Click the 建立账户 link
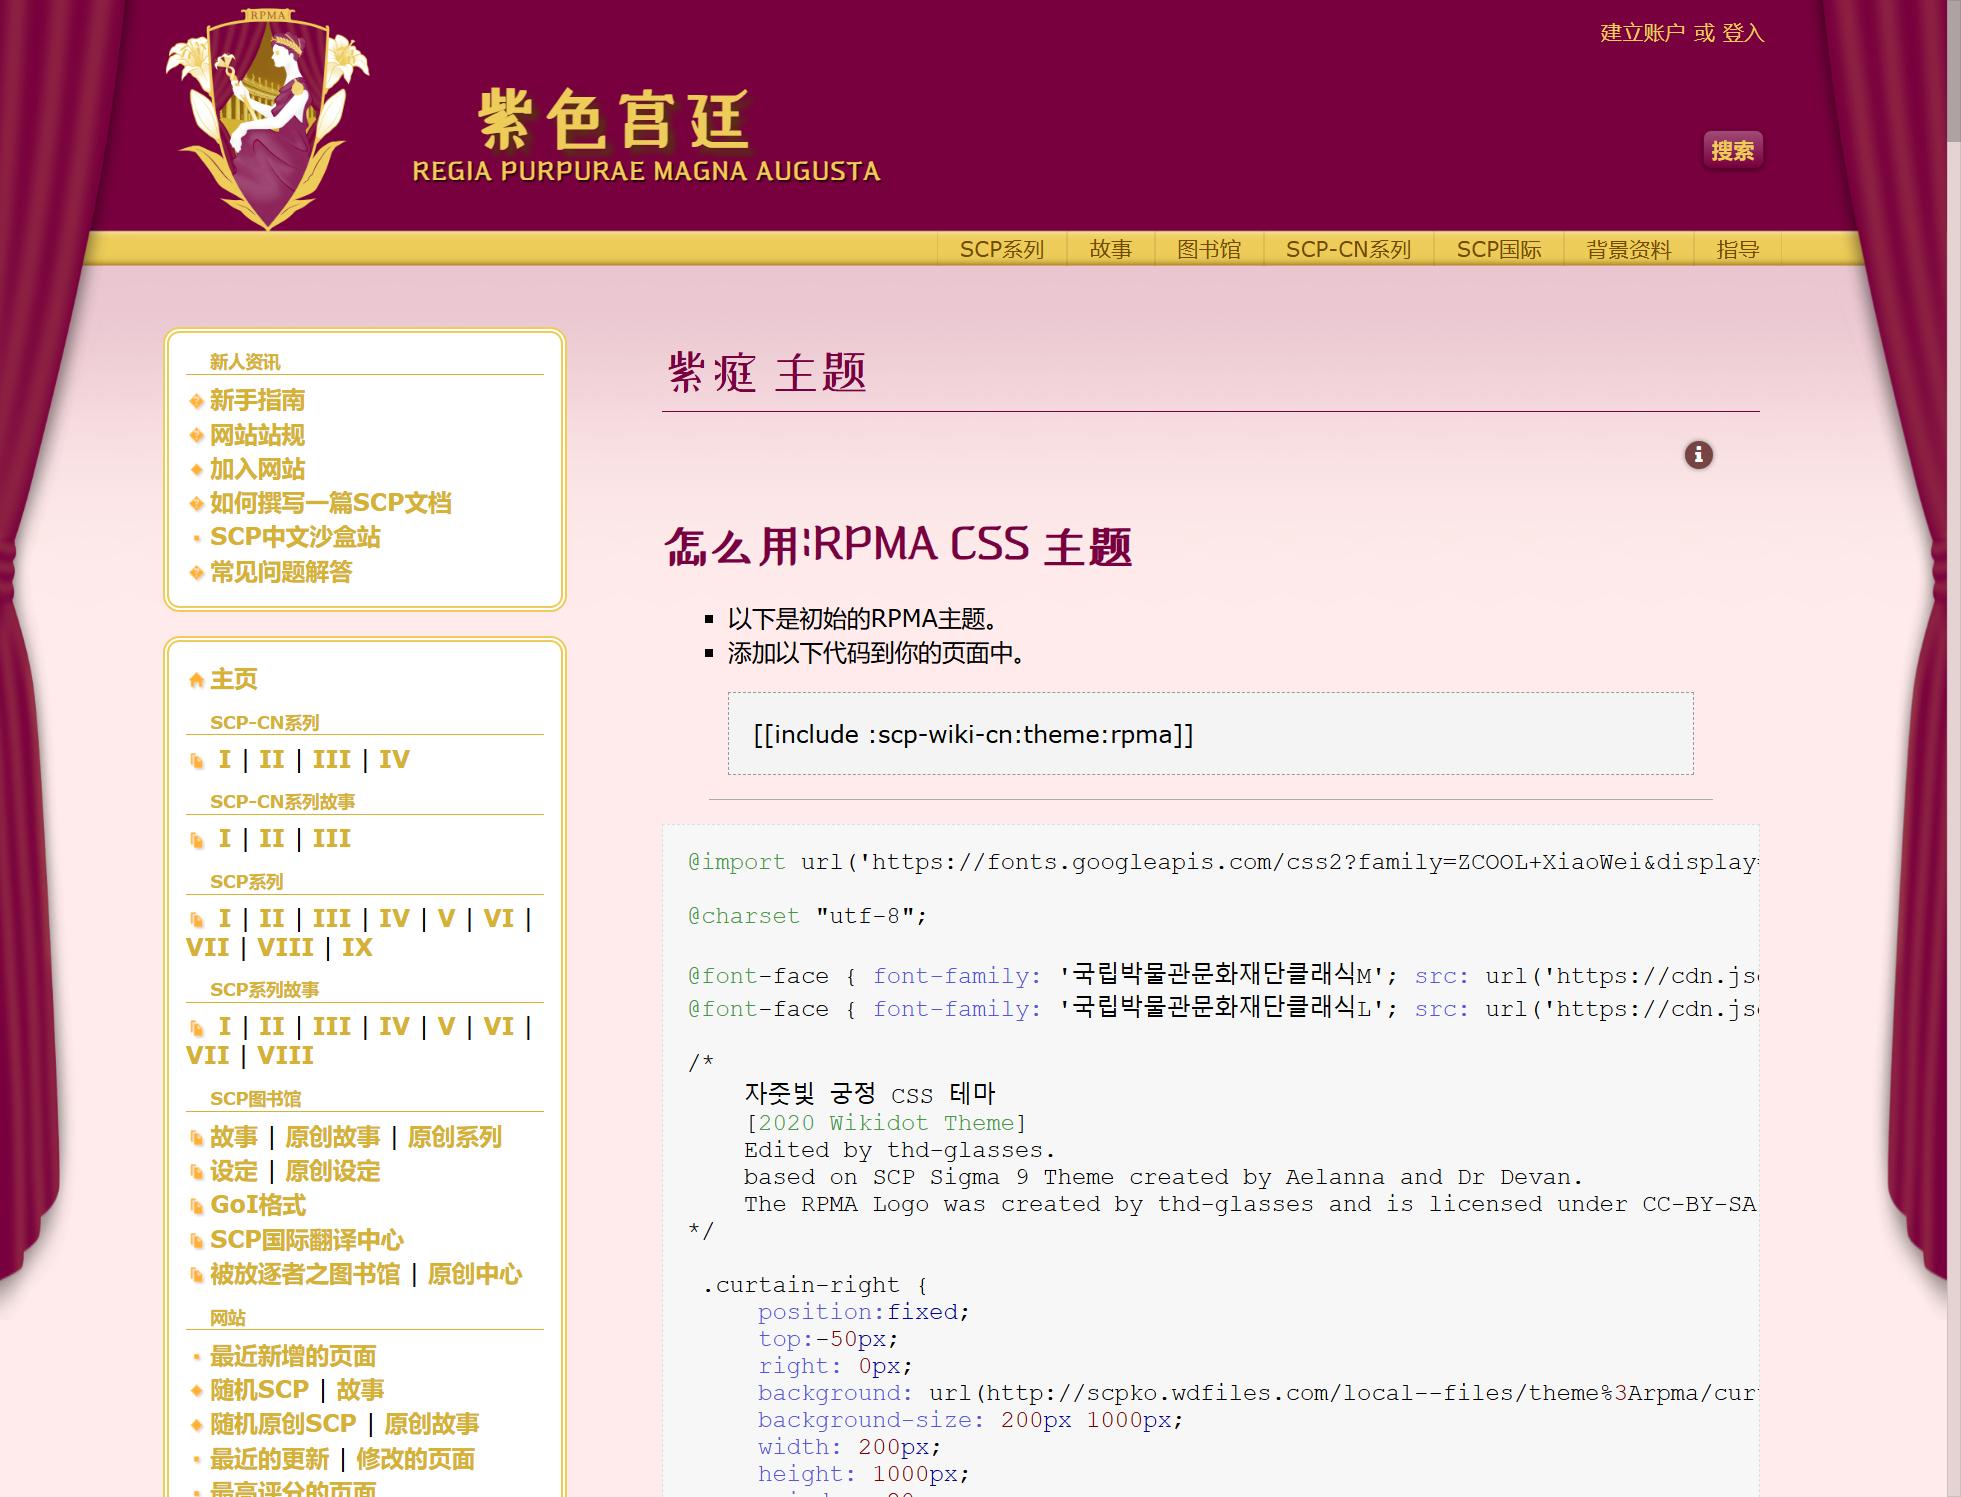 pos(1642,33)
